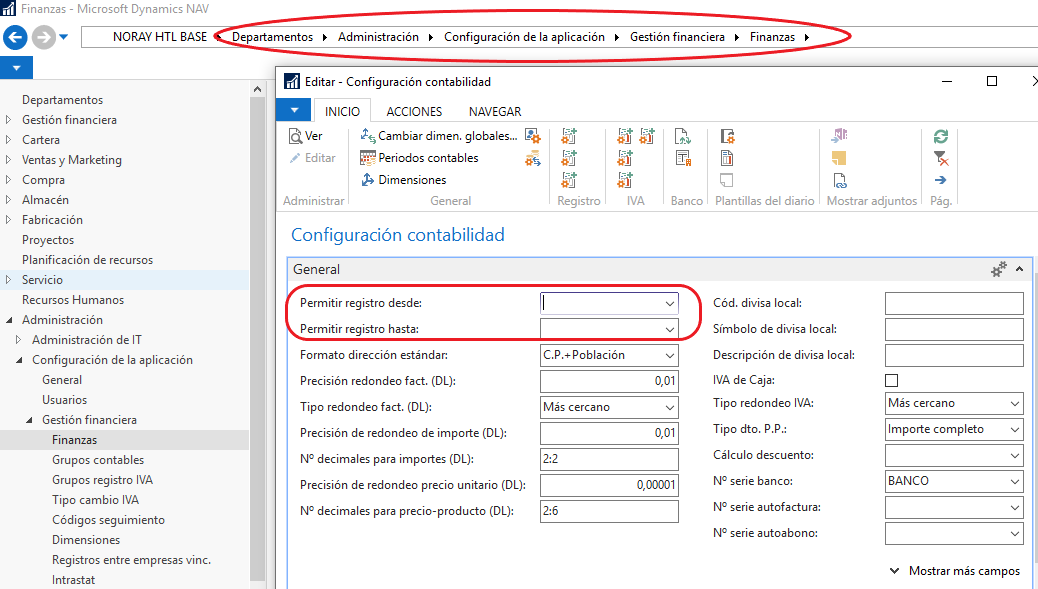Open the Permitir registro desde dropdown
The height and width of the screenshot is (589, 1038).
point(669,303)
